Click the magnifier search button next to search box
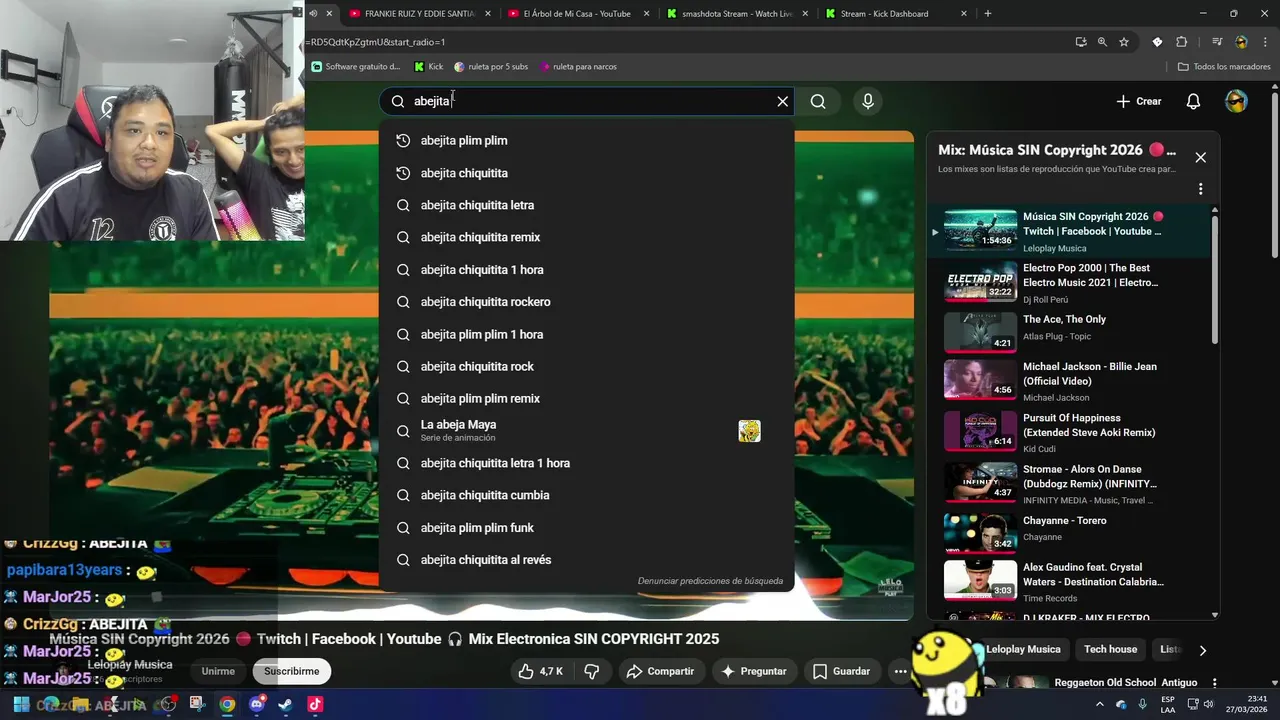 pyautogui.click(x=818, y=101)
